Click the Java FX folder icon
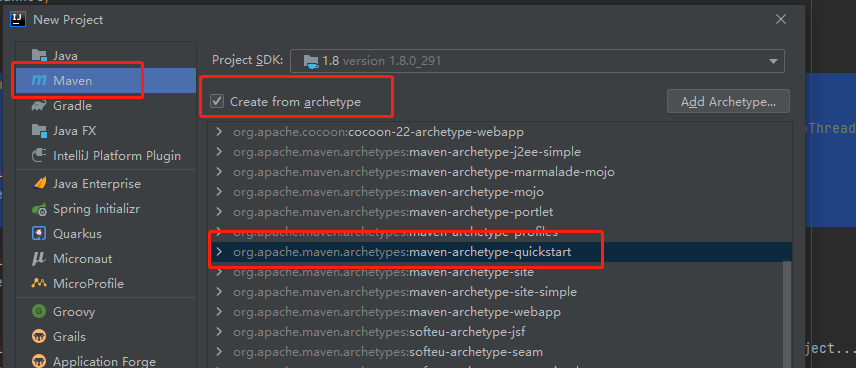This screenshot has width=856, height=368. pyautogui.click(x=39, y=130)
